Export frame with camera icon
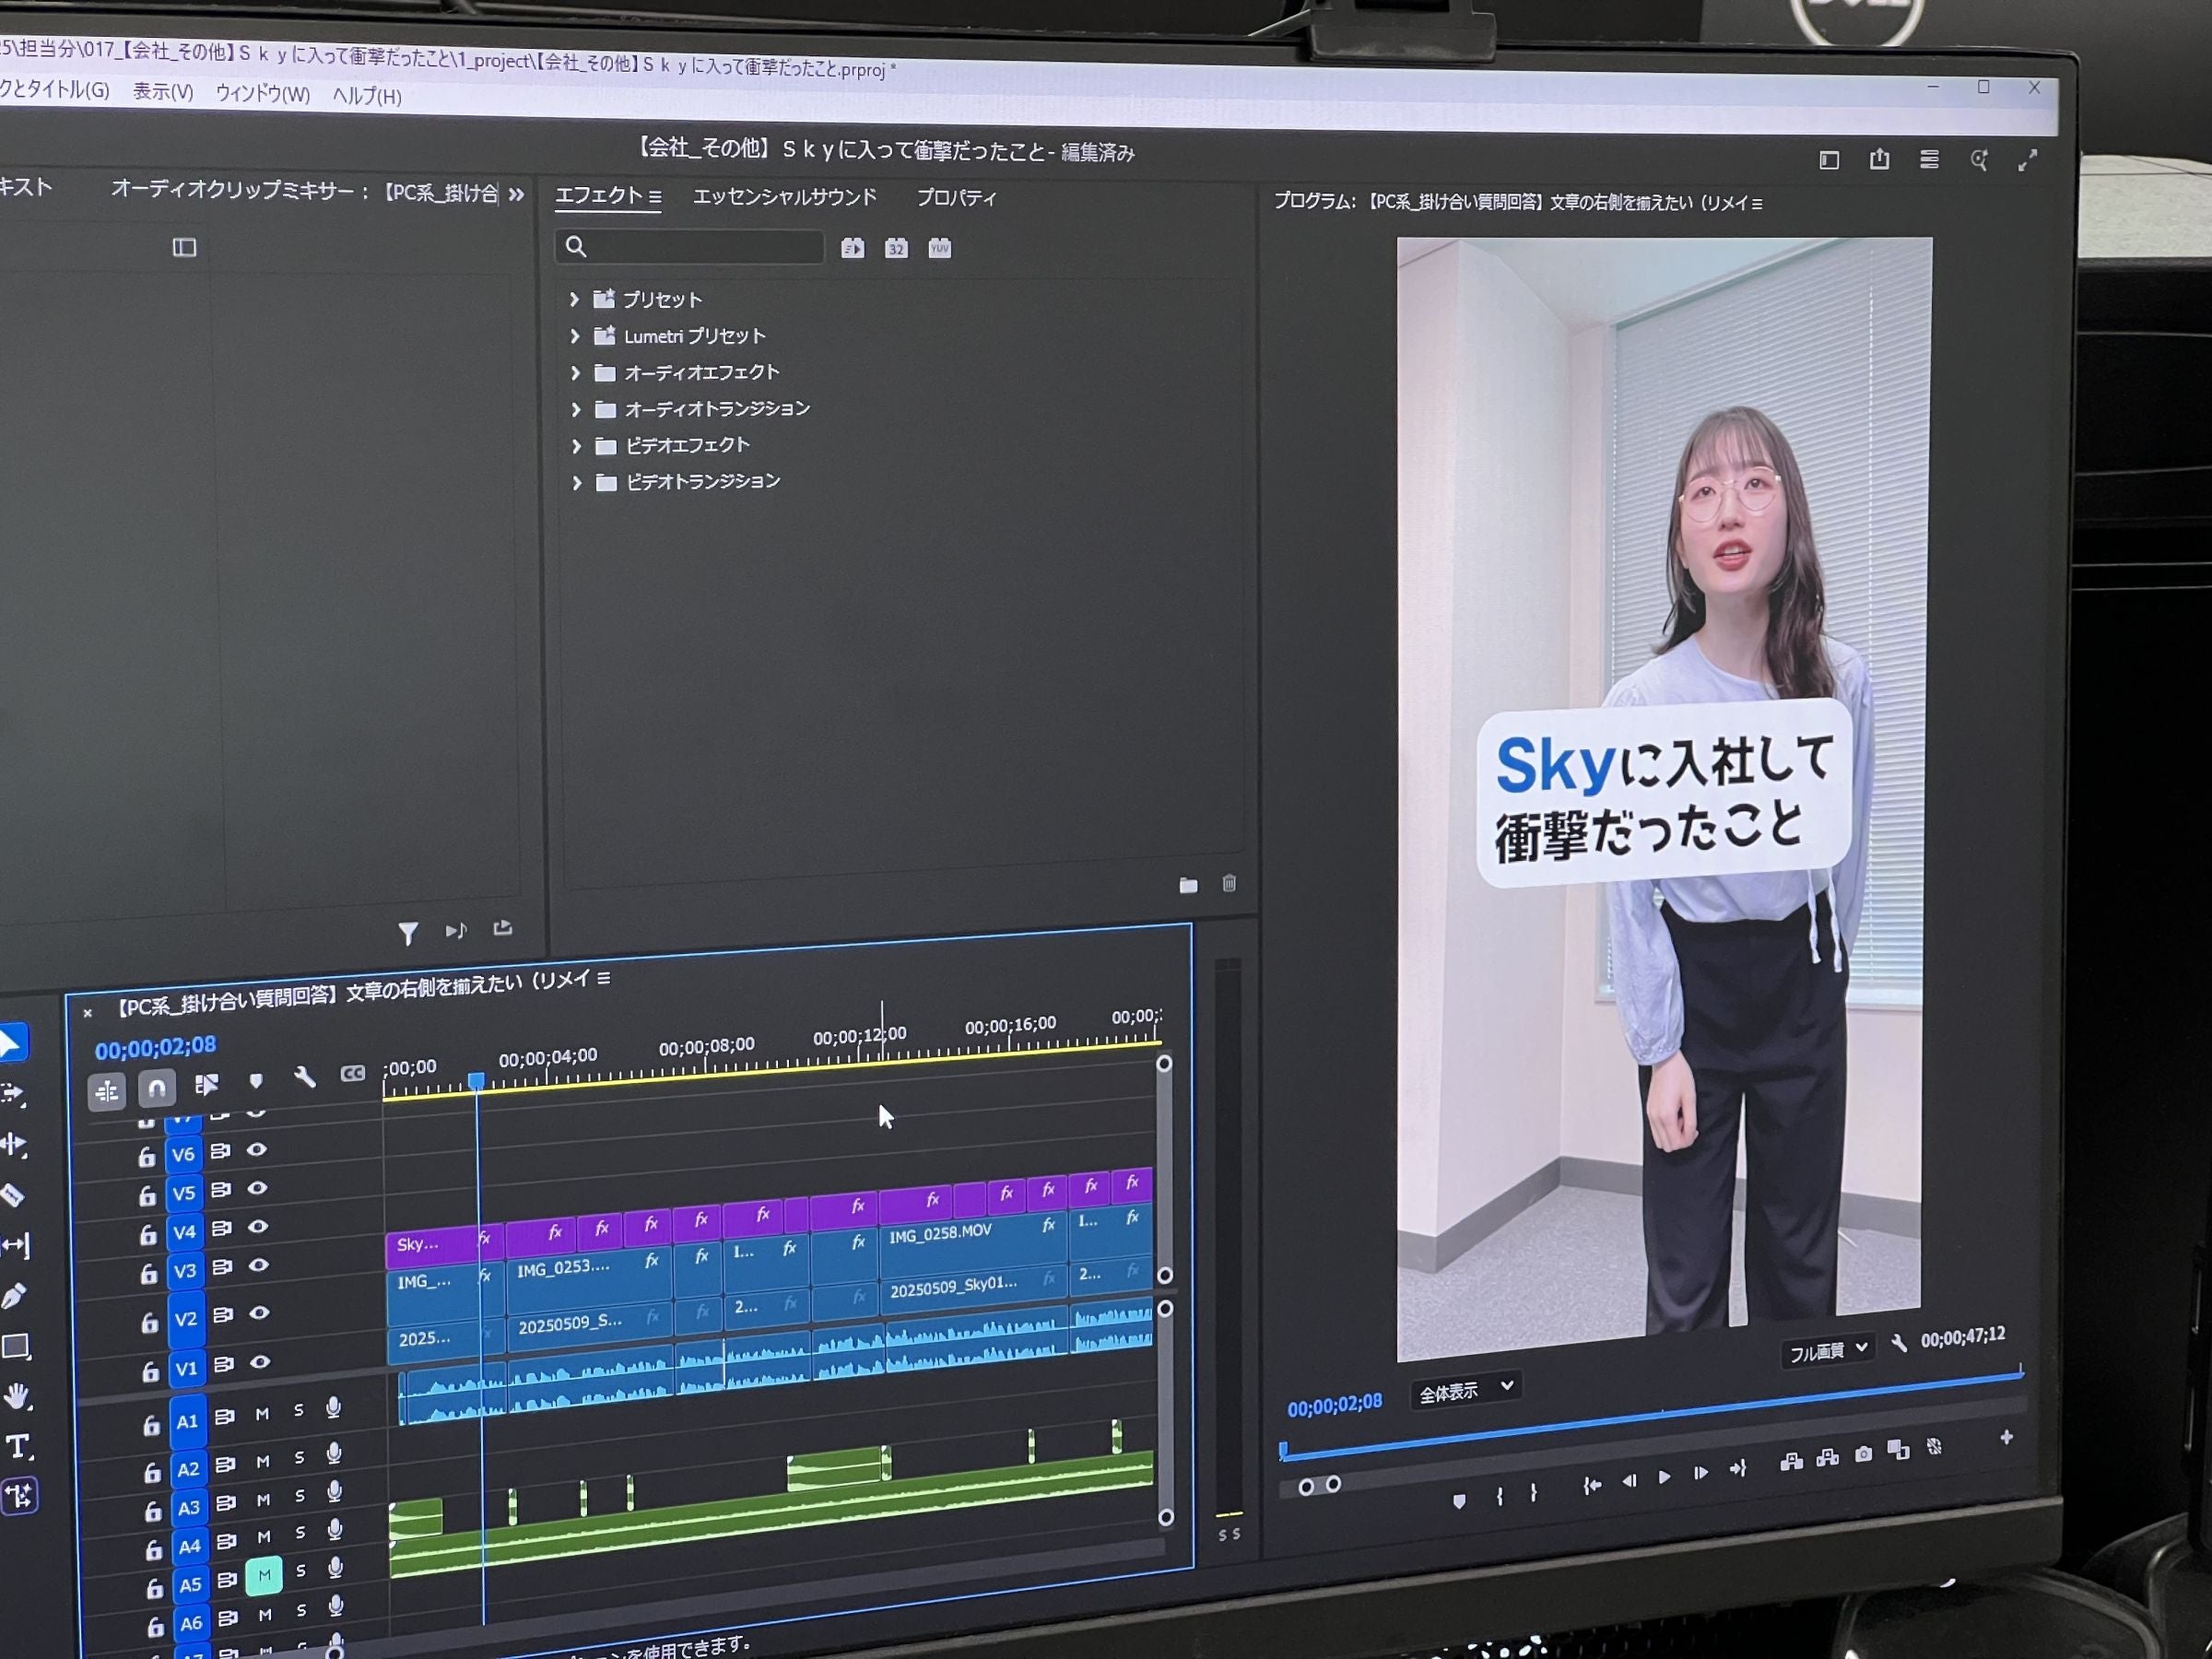The image size is (2212, 1659). point(1863,1454)
